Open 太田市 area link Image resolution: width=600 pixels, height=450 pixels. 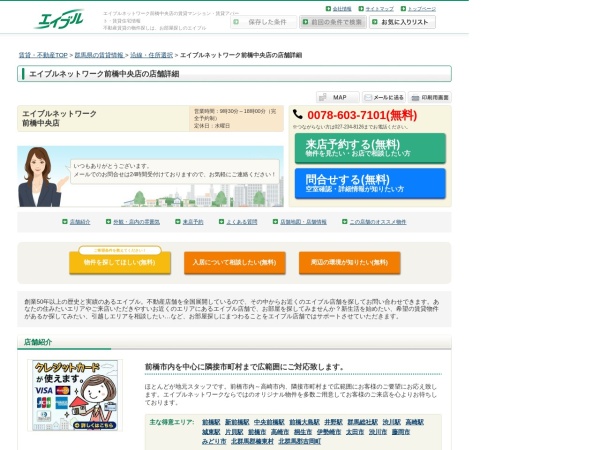tap(355, 432)
